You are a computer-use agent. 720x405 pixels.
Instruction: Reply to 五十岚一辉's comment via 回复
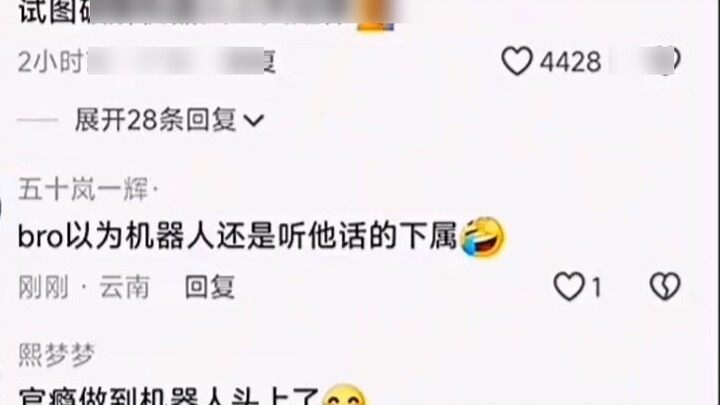(210, 287)
